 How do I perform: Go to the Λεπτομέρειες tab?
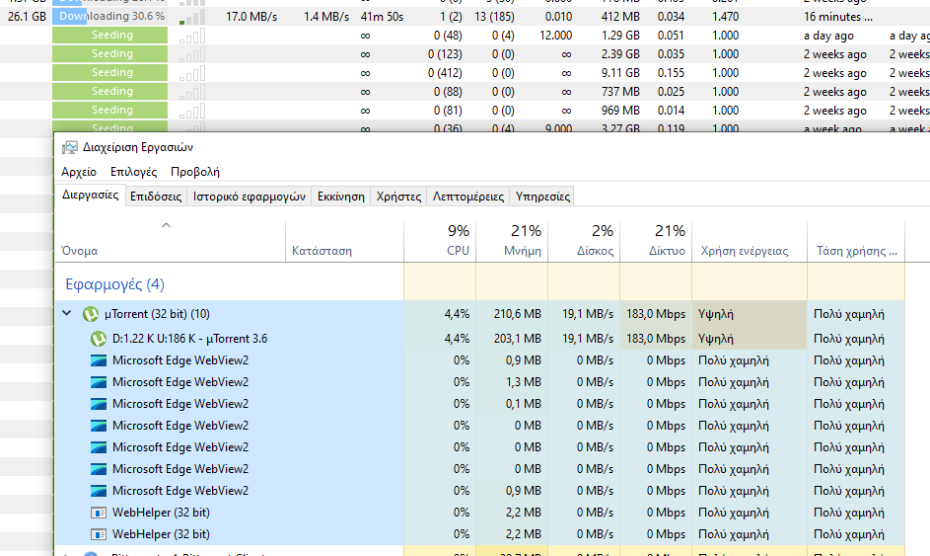[x=468, y=197]
